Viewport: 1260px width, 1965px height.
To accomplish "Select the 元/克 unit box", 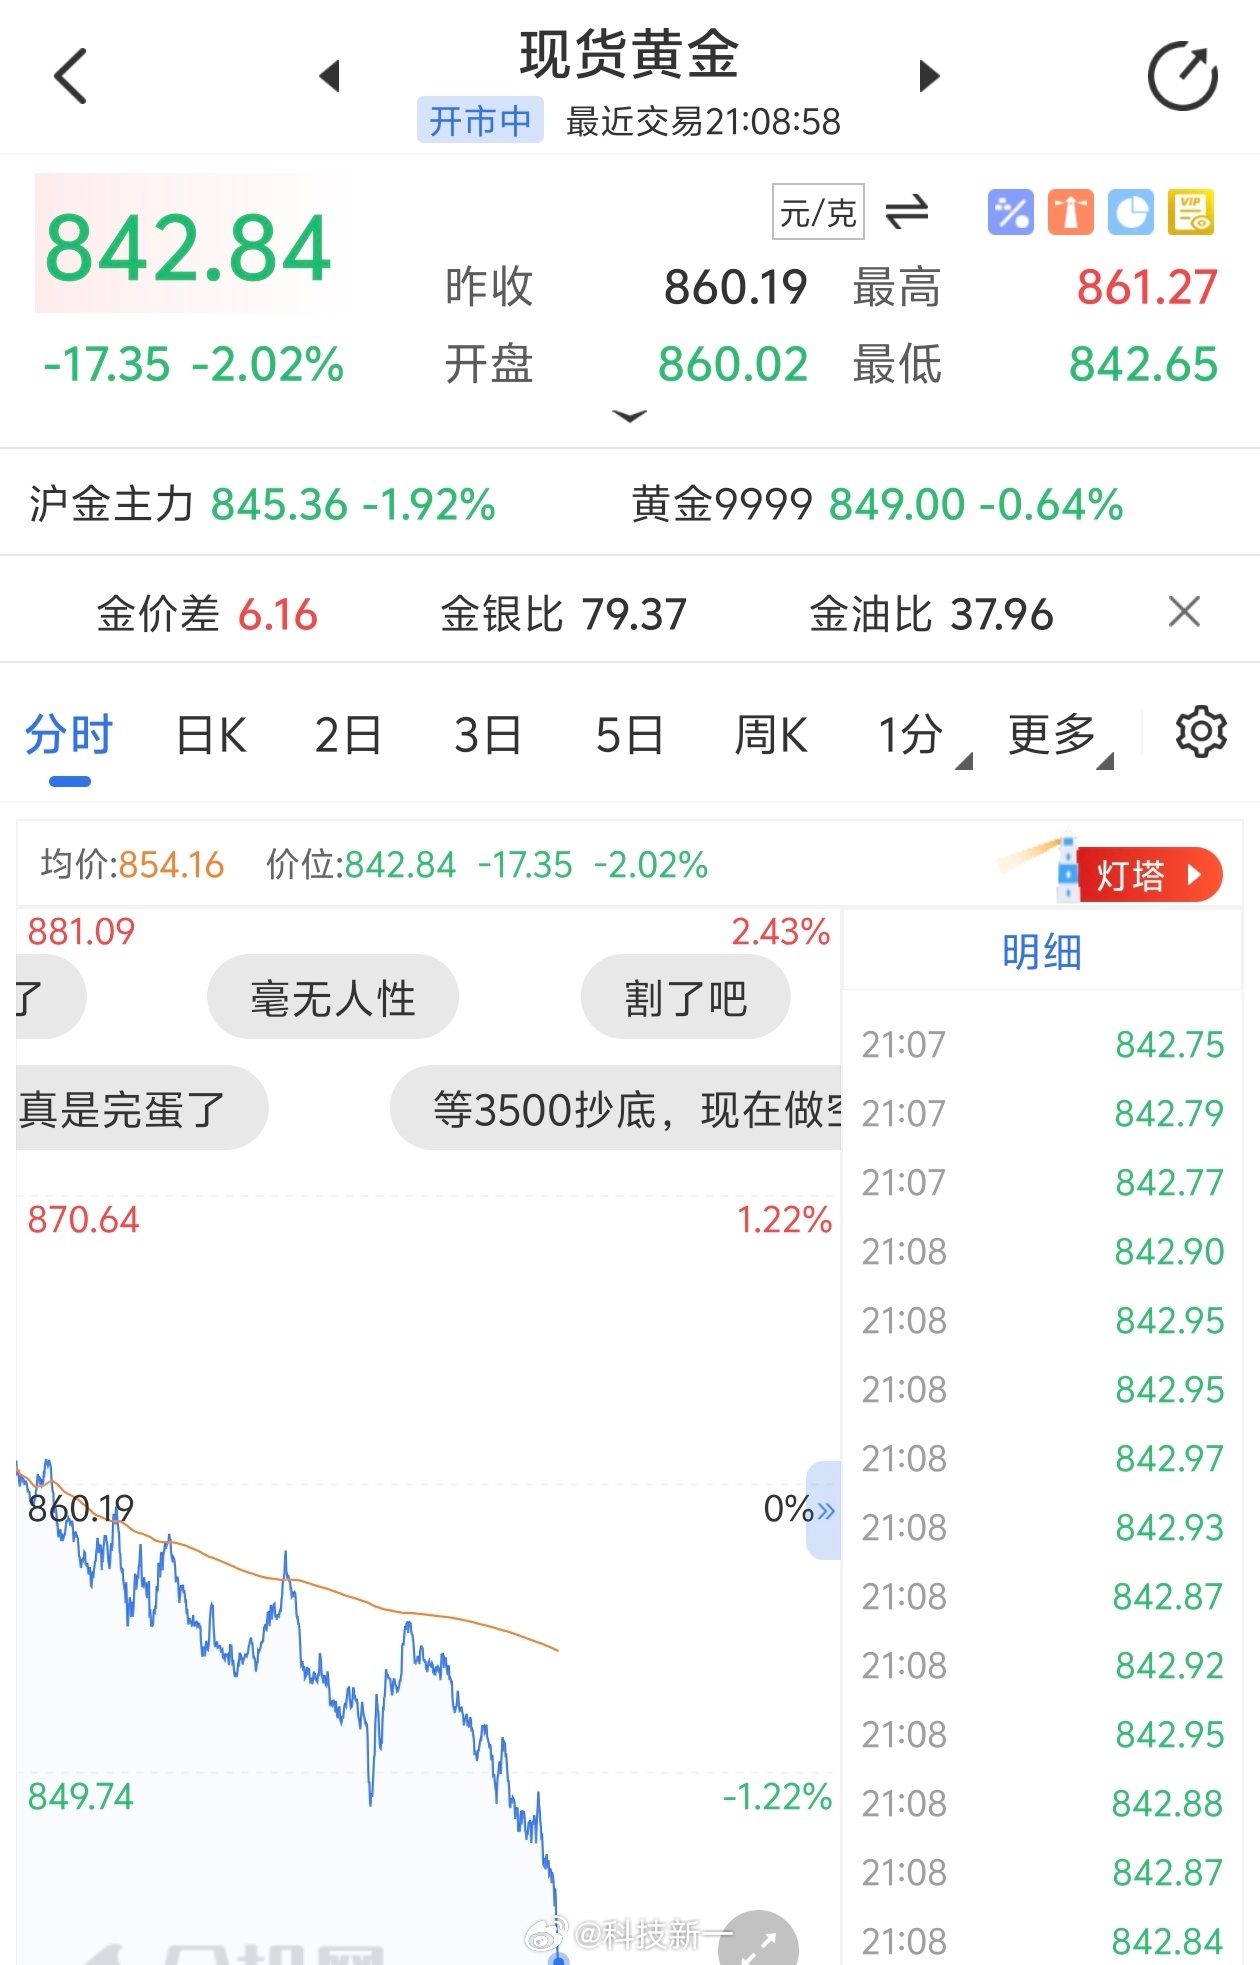I will pyautogui.click(x=818, y=212).
